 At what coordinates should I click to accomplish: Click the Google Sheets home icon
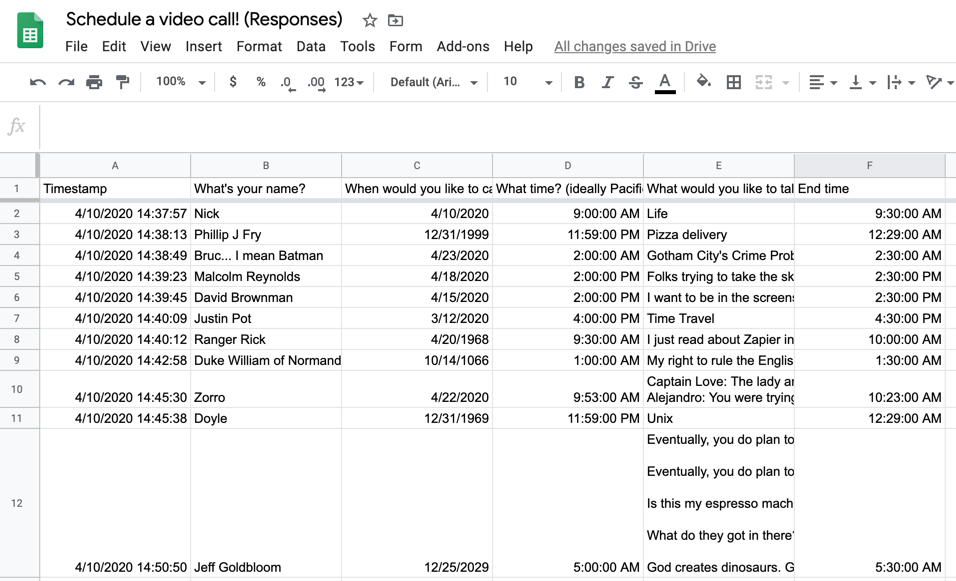coord(30,30)
